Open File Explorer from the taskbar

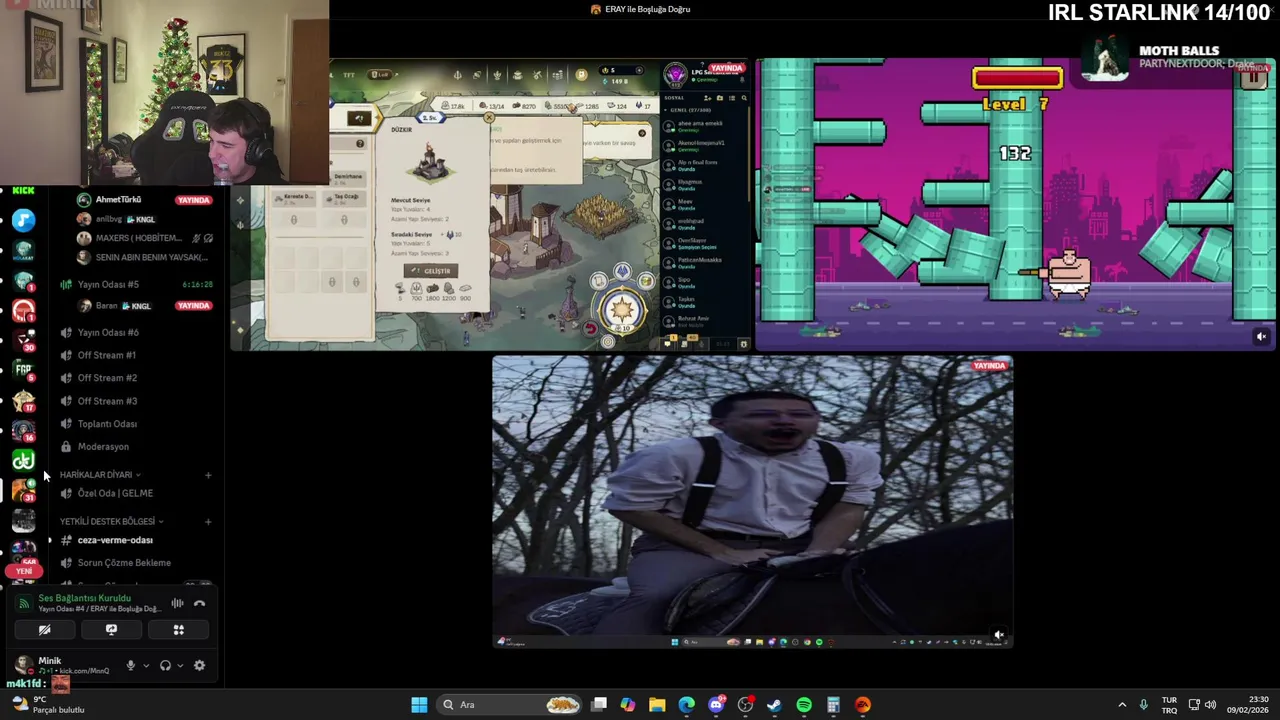[657, 705]
